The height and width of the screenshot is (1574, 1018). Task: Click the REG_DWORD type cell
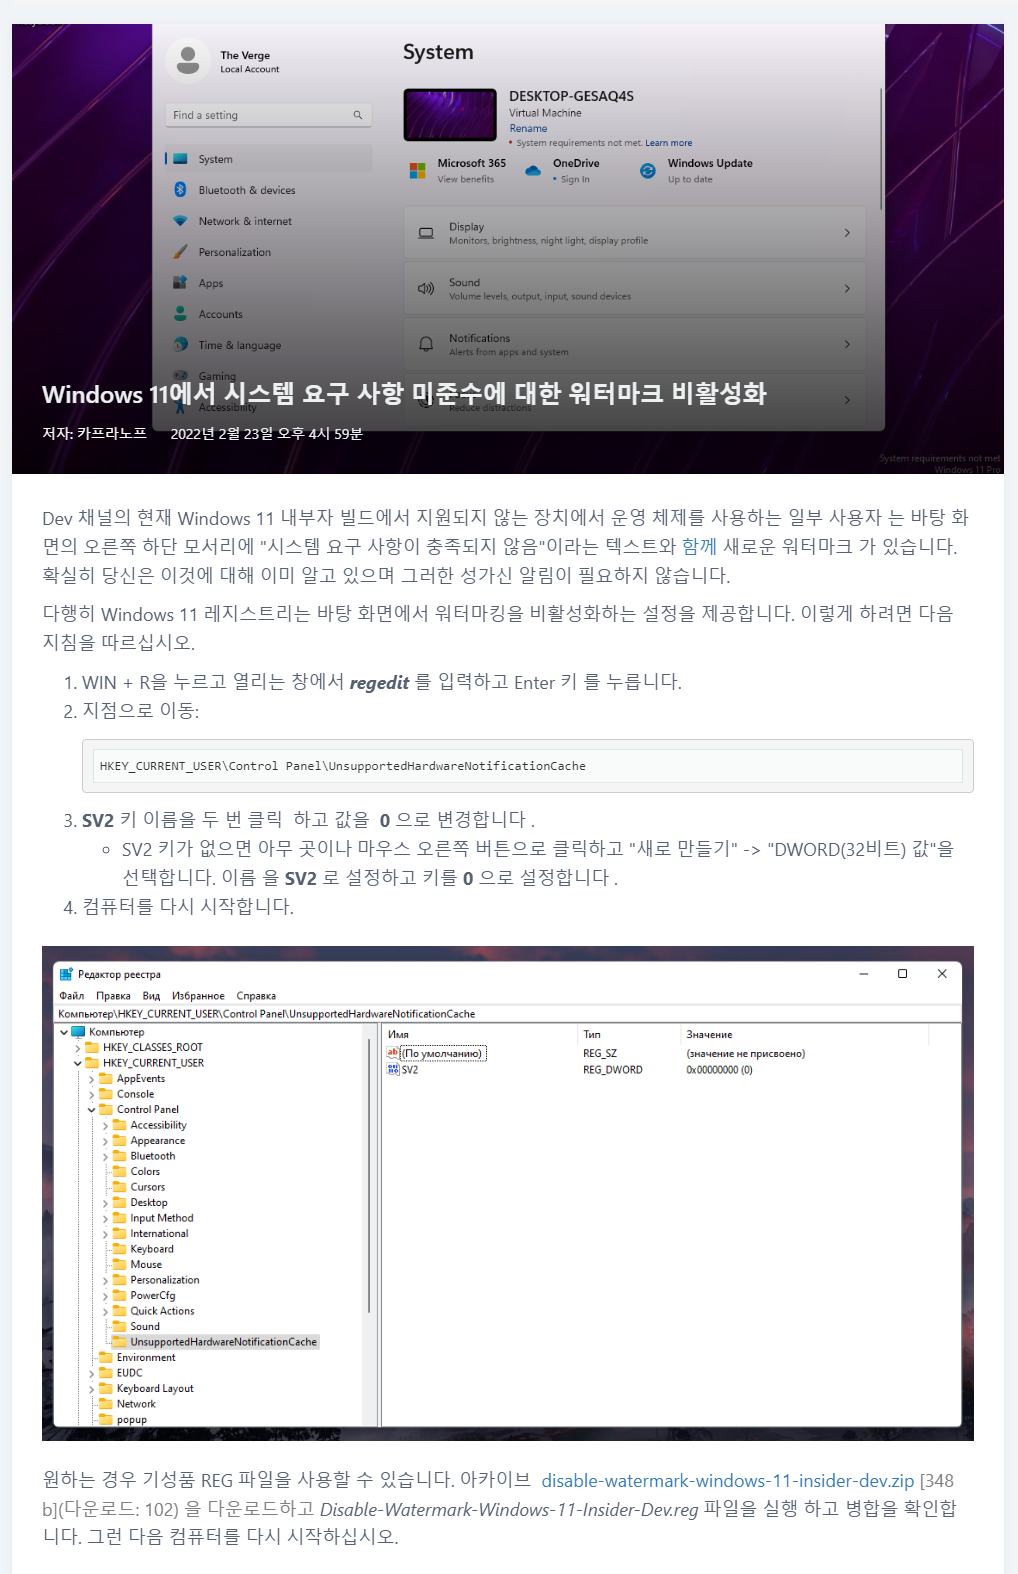(x=613, y=1070)
